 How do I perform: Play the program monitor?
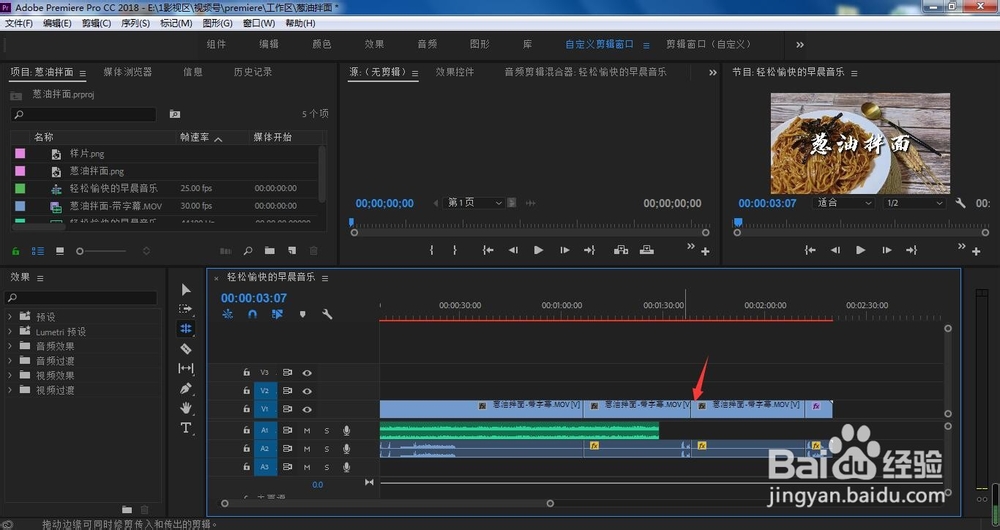click(860, 250)
